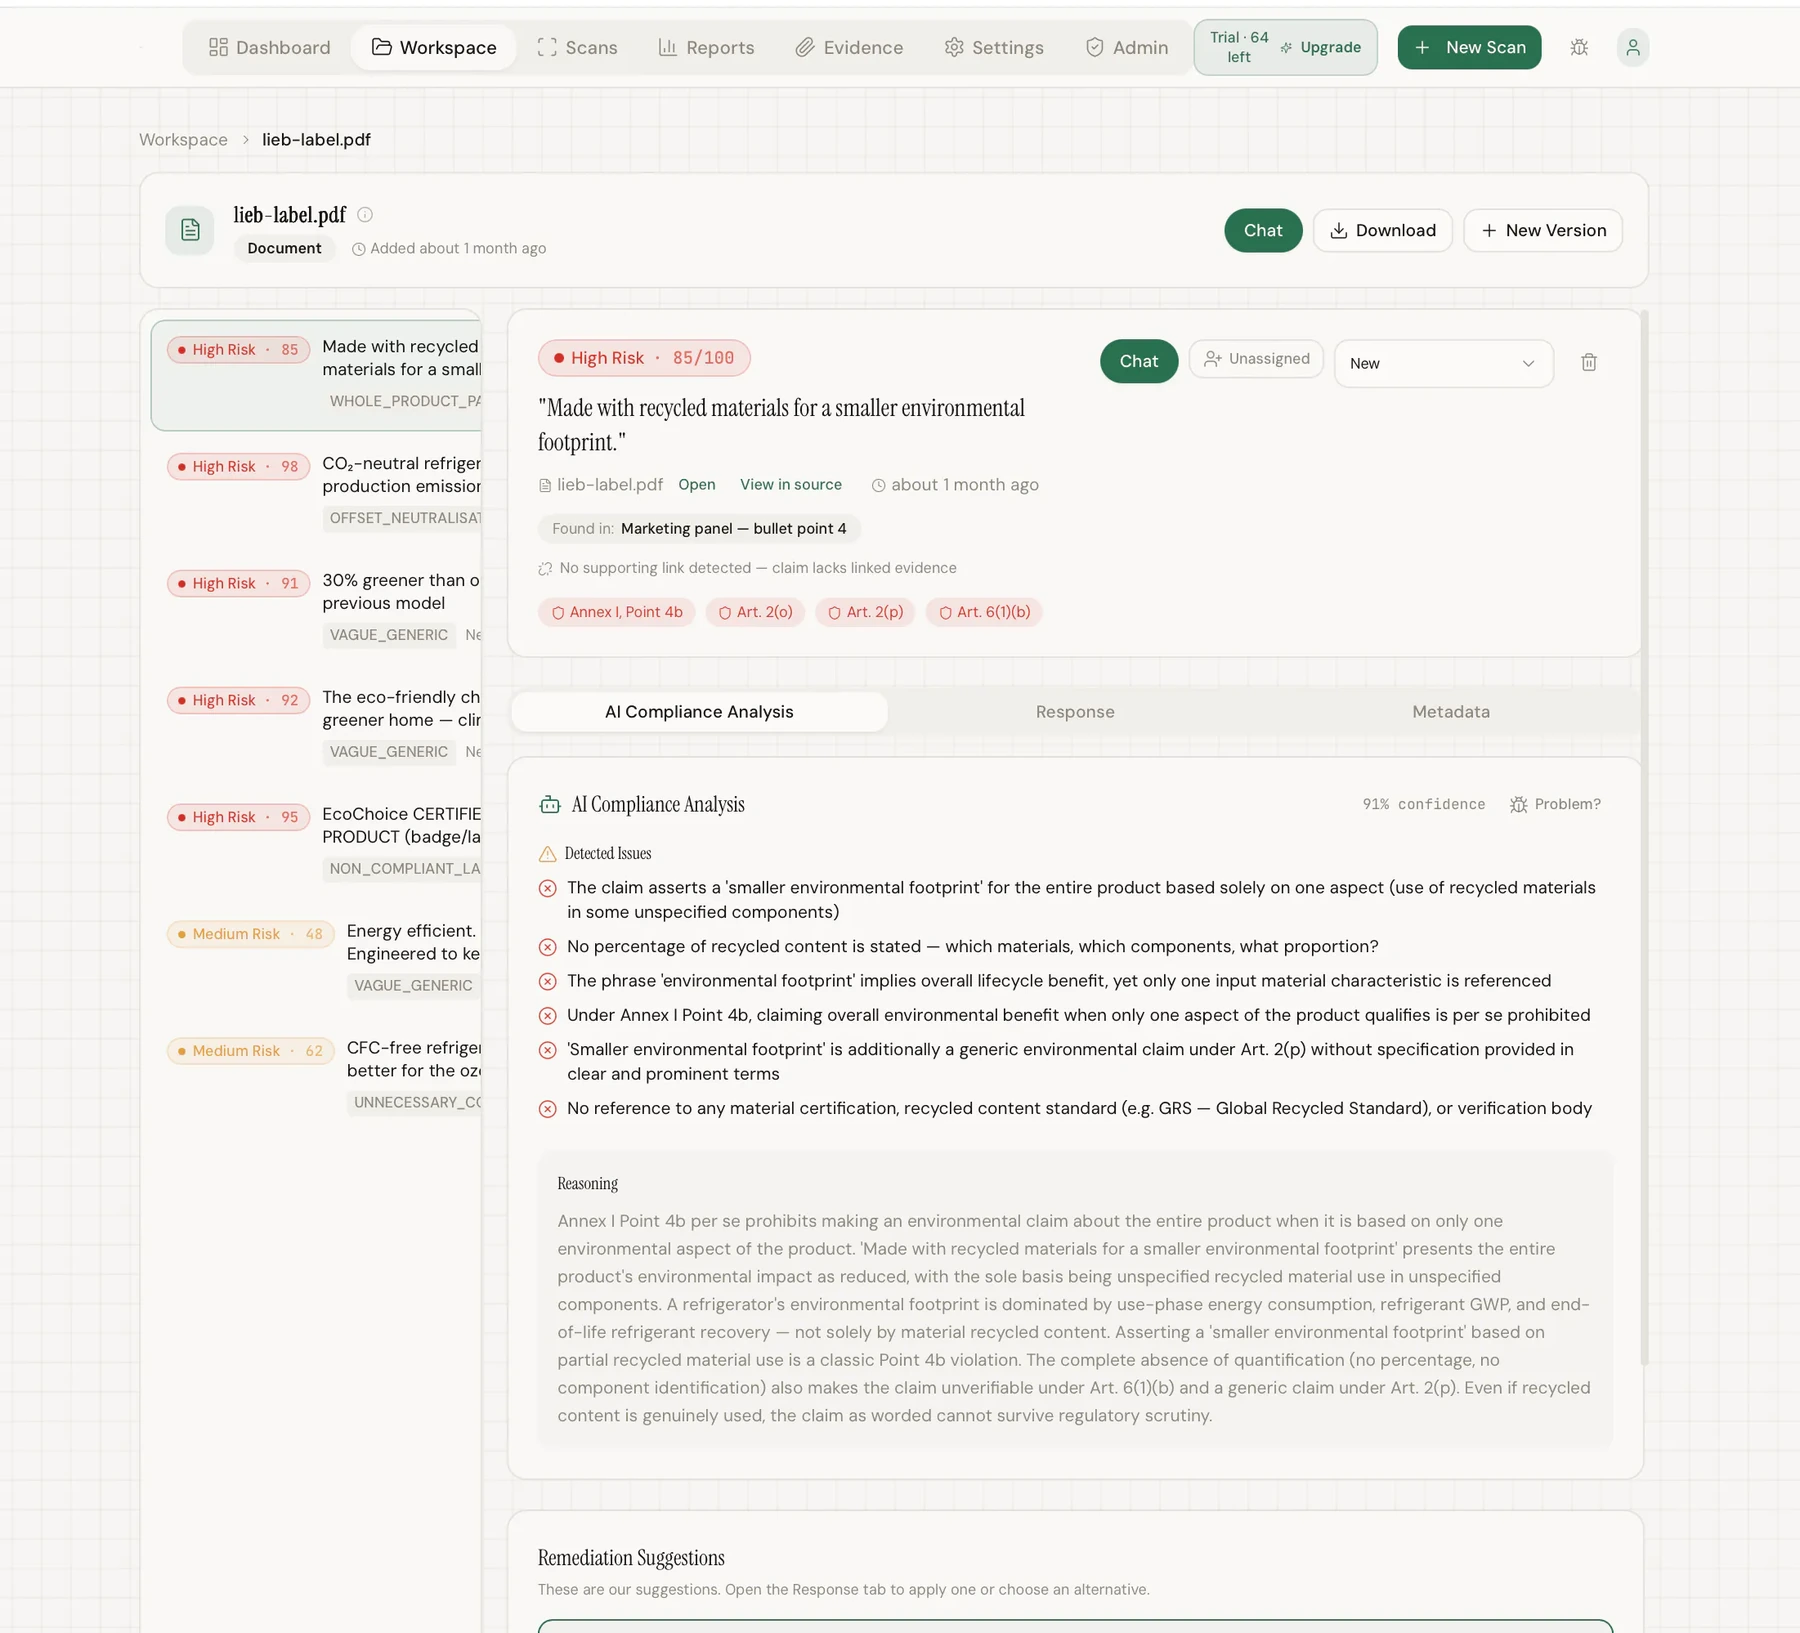Click the document file icon in header card
Viewport: 1800px width, 1633px height.
(x=190, y=231)
